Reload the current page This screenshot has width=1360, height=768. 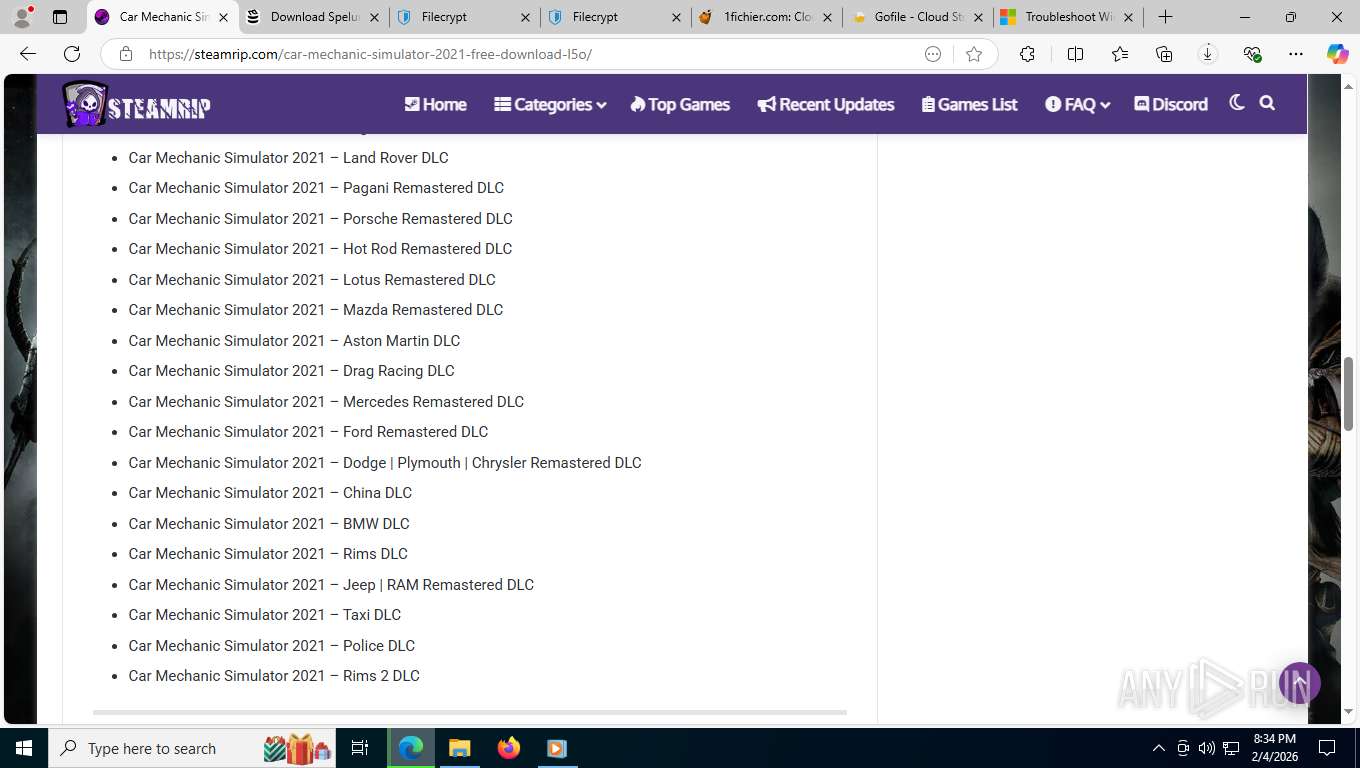pos(72,54)
